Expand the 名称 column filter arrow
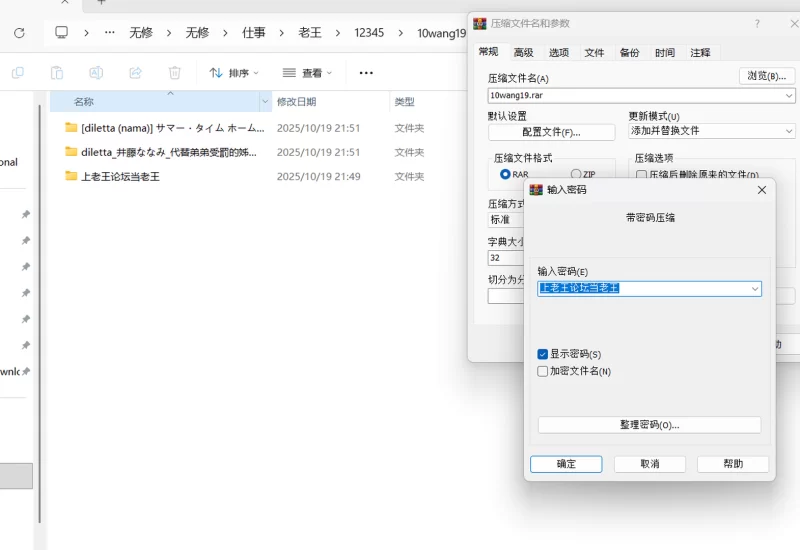 click(x=265, y=102)
